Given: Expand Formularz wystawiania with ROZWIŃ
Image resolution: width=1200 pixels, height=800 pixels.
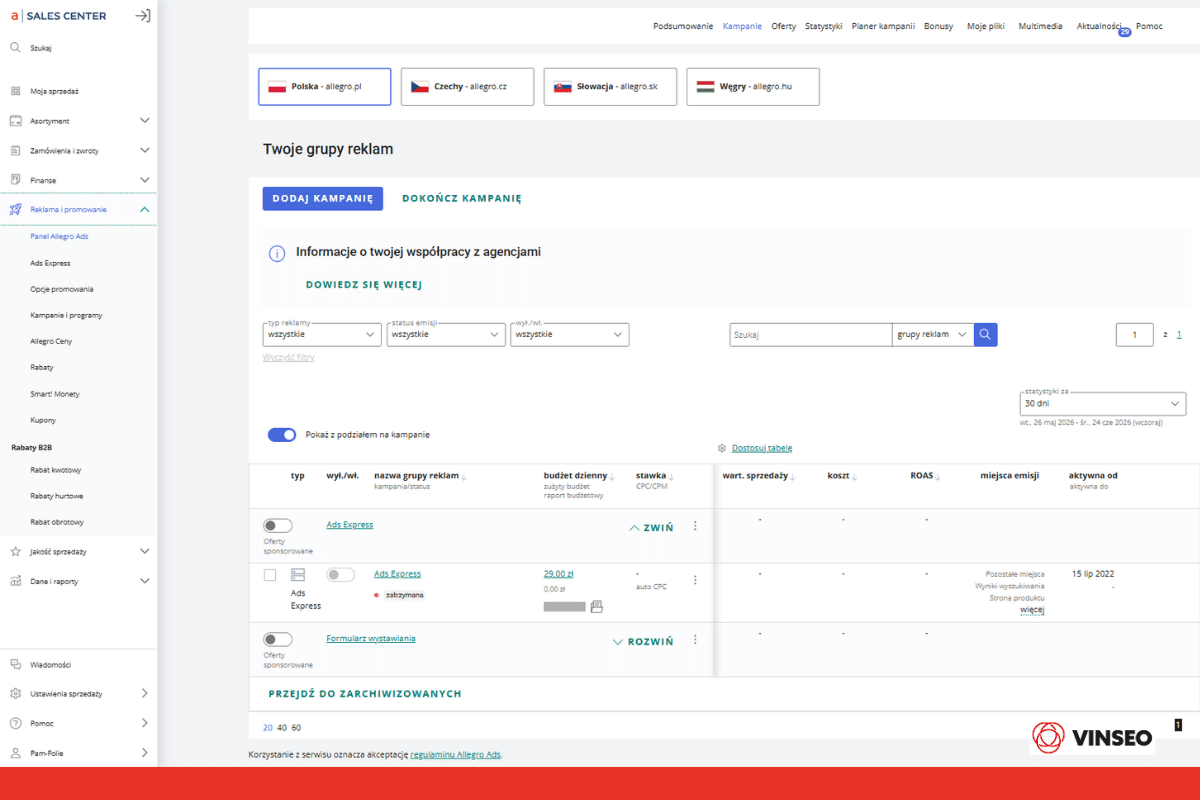Looking at the screenshot, I should pos(643,642).
